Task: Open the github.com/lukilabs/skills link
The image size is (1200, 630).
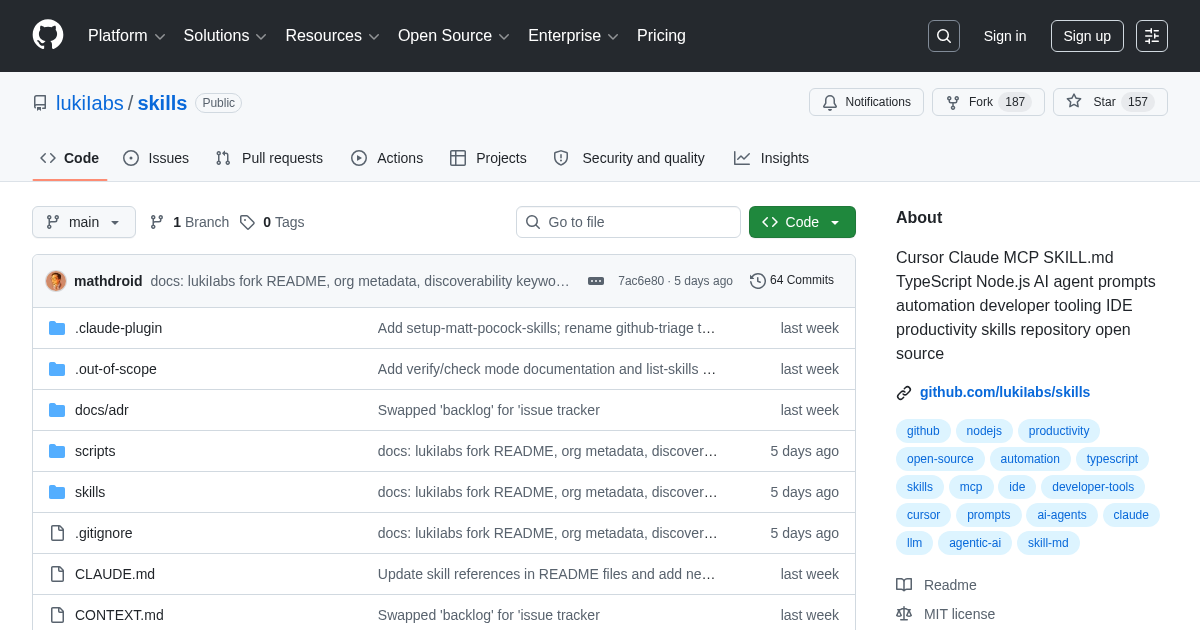Action: 1005,392
